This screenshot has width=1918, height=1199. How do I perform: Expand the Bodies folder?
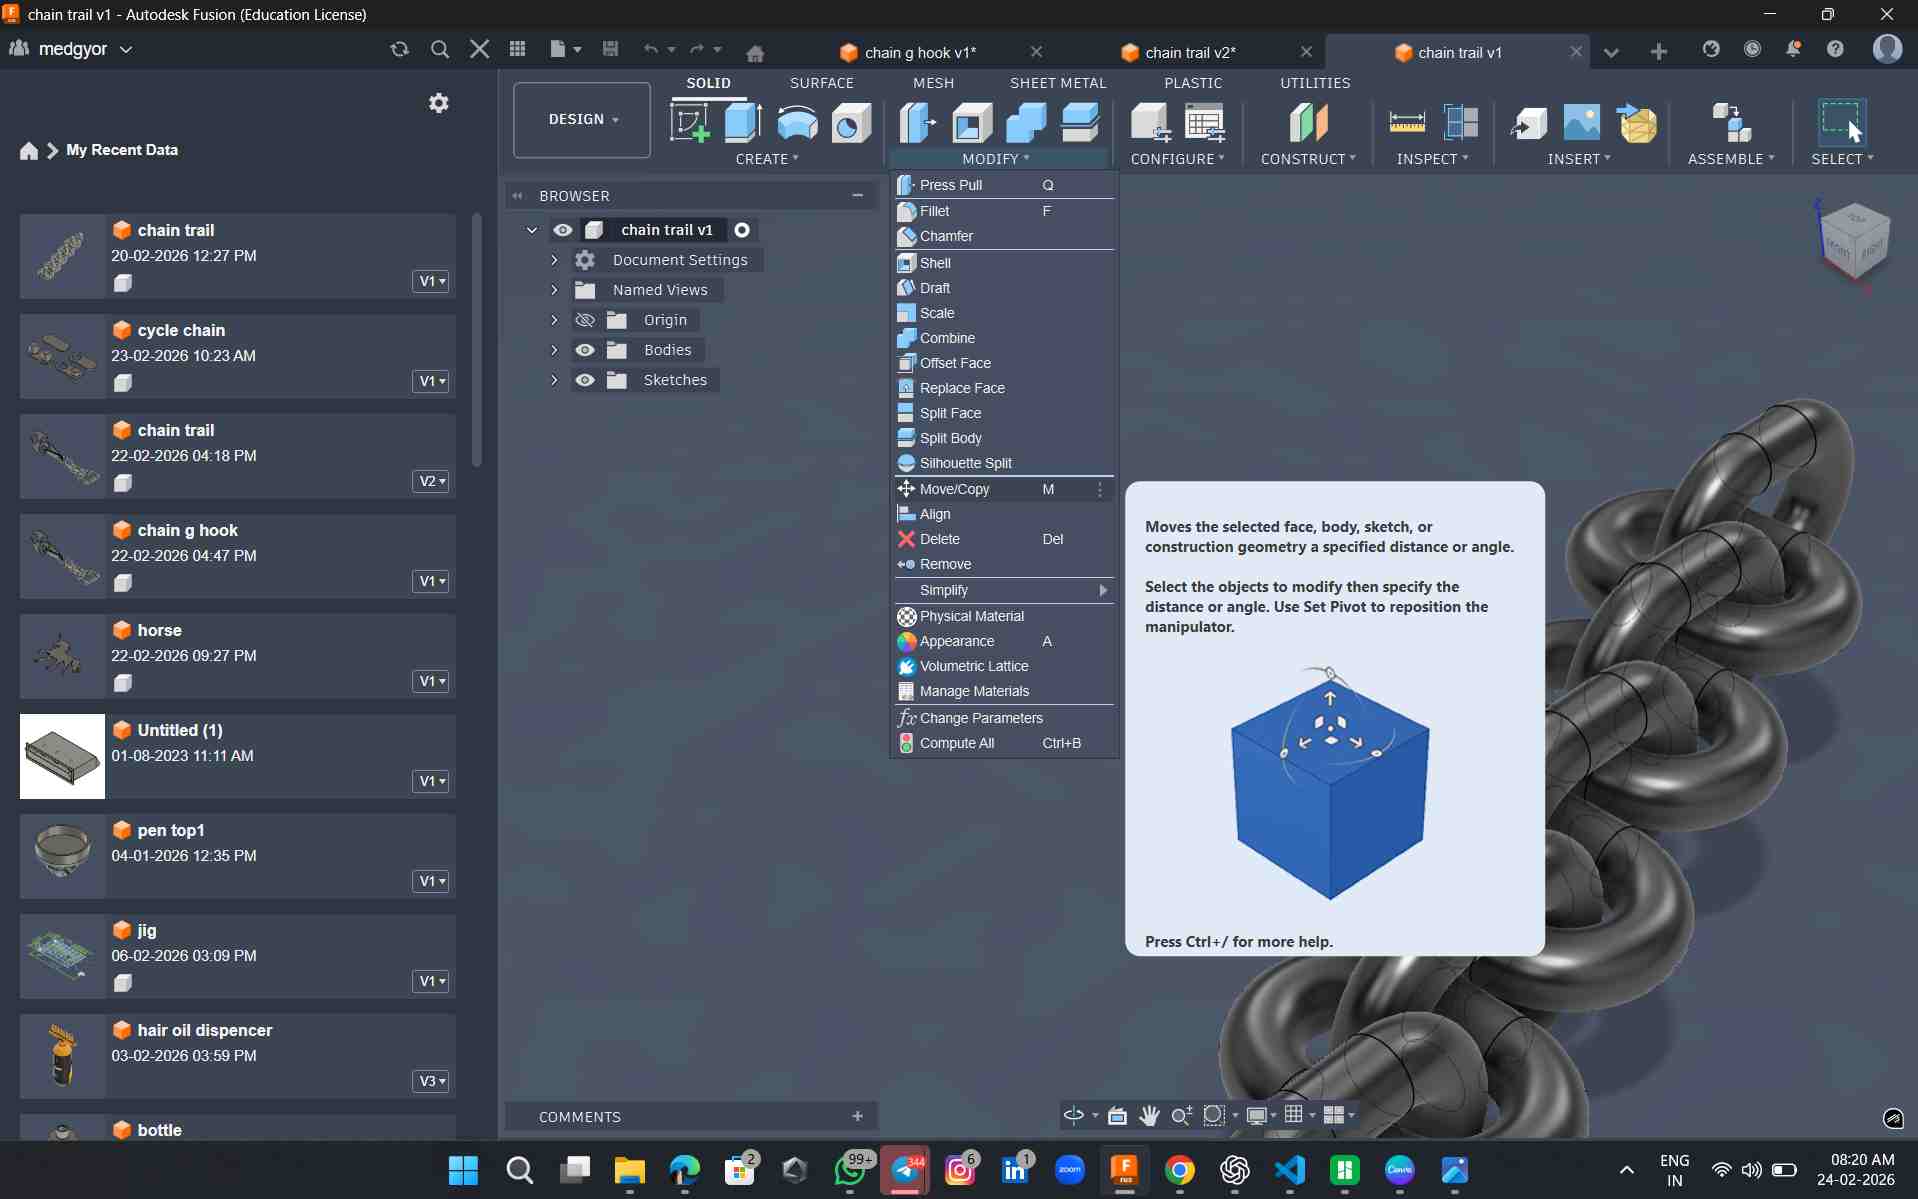[x=554, y=350]
